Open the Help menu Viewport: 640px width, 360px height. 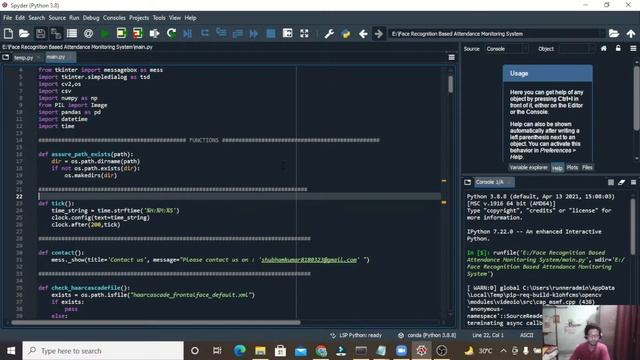tap(190, 18)
